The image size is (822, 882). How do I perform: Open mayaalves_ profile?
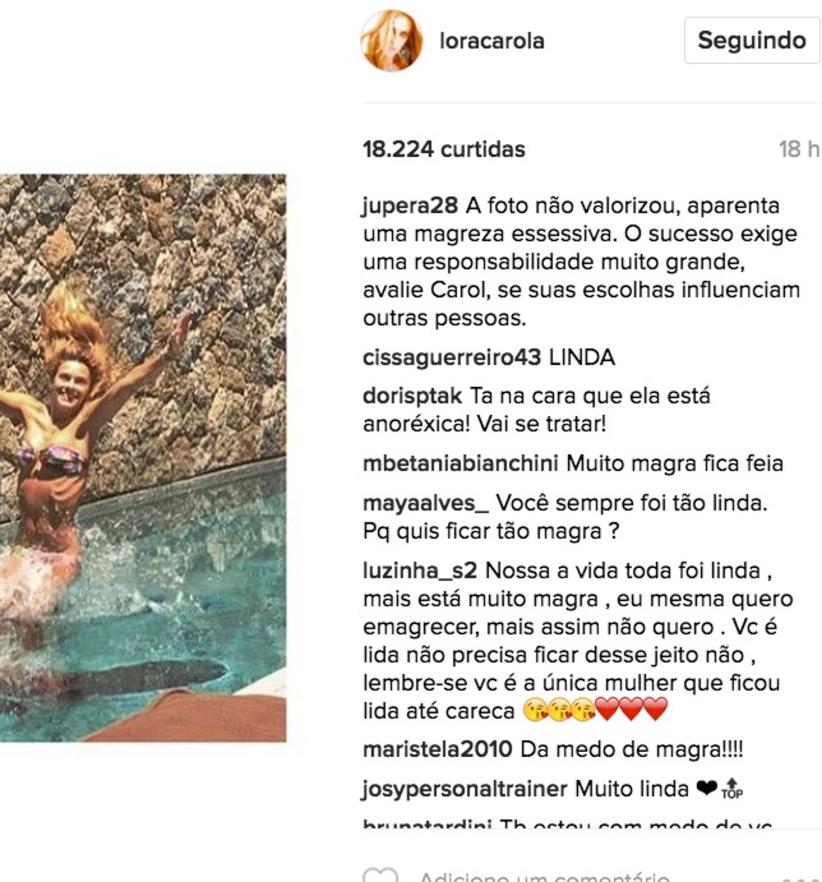coord(426,503)
